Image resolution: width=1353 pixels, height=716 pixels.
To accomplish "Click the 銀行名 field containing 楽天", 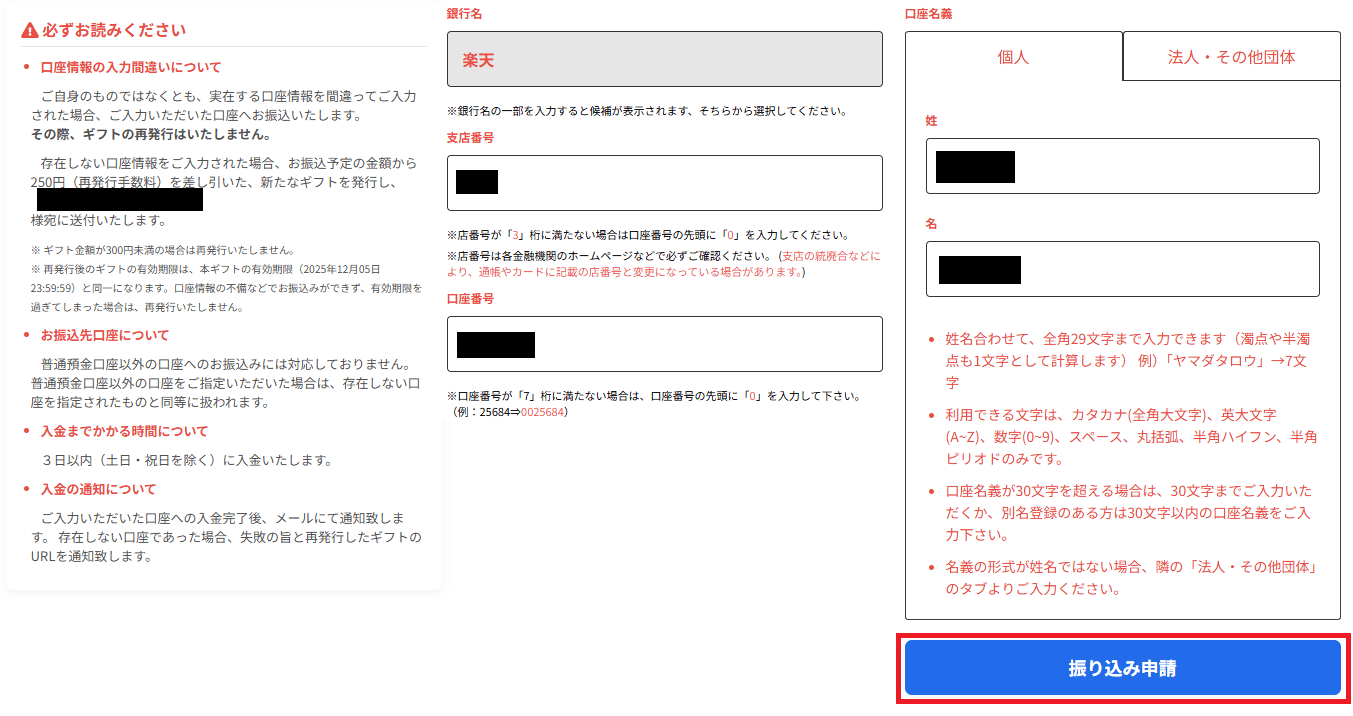I will (x=664, y=59).
